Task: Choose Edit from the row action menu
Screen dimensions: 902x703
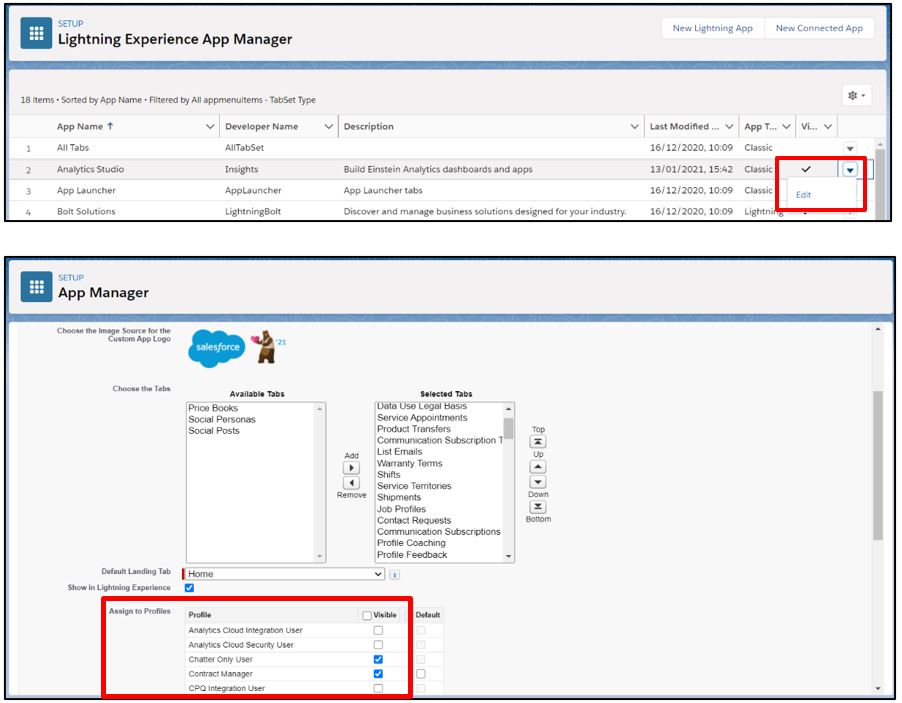Action: click(x=803, y=195)
